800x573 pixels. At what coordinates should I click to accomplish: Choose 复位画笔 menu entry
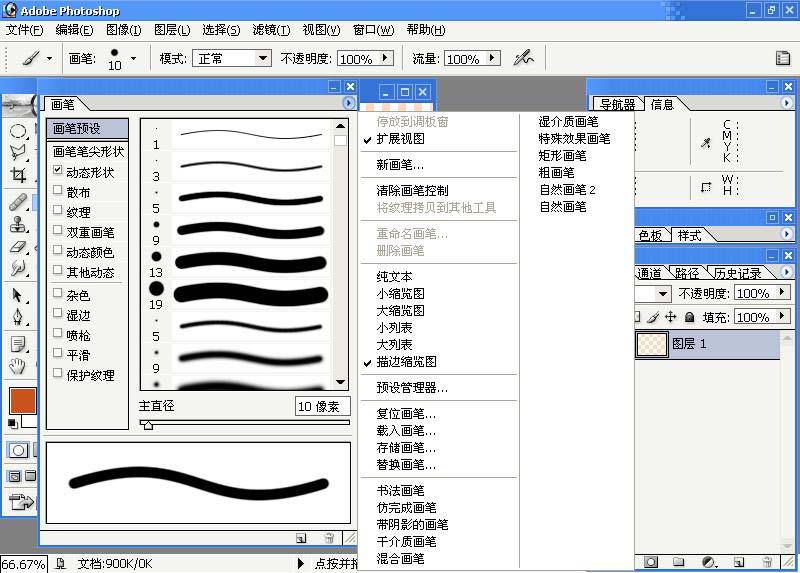(x=406, y=414)
